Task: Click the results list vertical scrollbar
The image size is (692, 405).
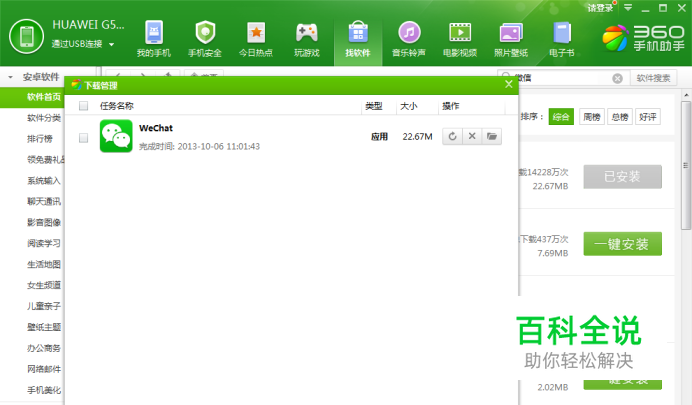Action: 685,165
